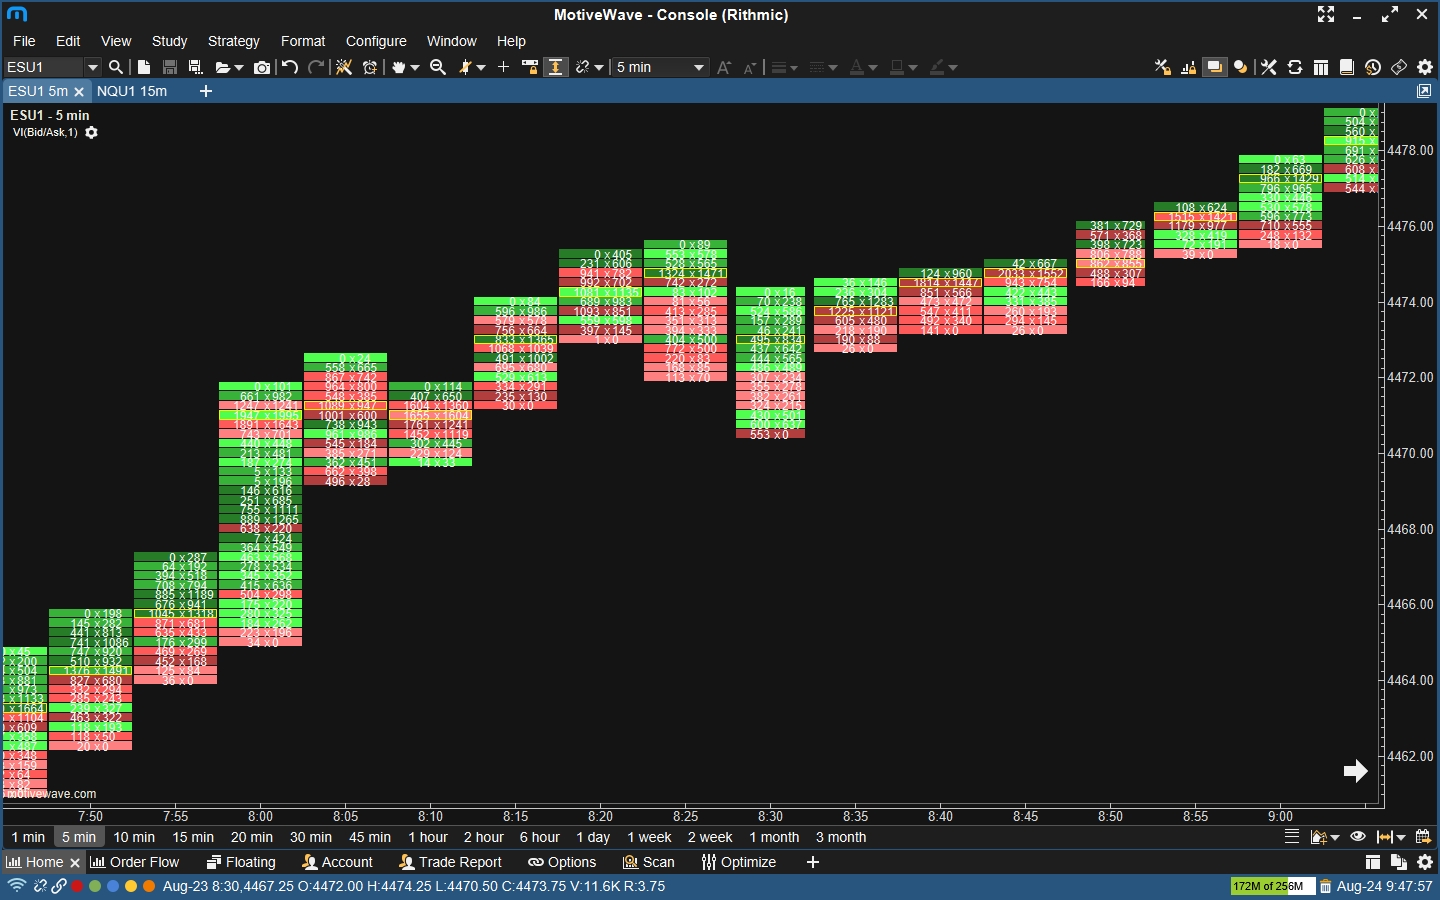Select the 1 hour interval button
This screenshot has width=1440, height=900.
coord(428,837)
